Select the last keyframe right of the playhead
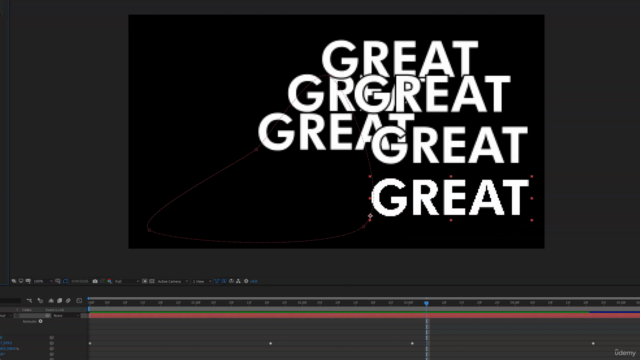Screen dimensions: 640x360 pyautogui.click(x=593, y=343)
